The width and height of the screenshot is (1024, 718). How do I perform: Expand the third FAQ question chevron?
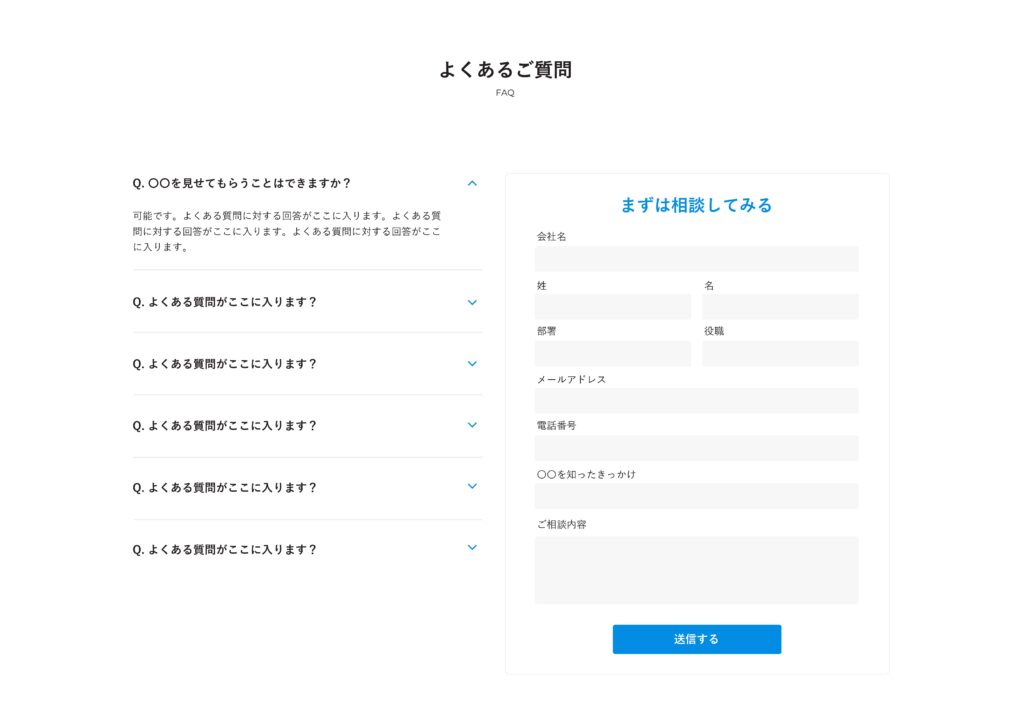[472, 364]
